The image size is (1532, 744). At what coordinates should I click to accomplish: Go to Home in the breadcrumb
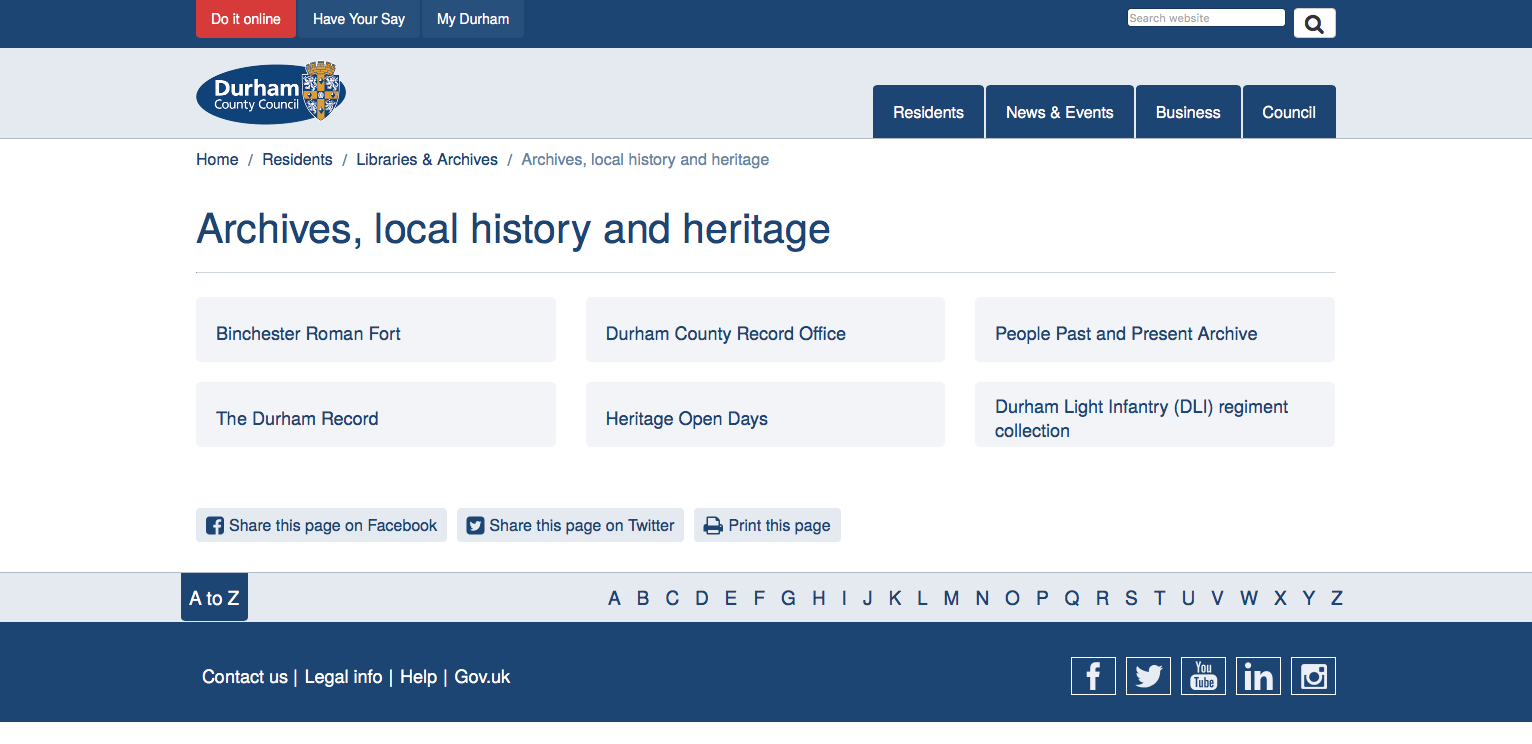[217, 160]
